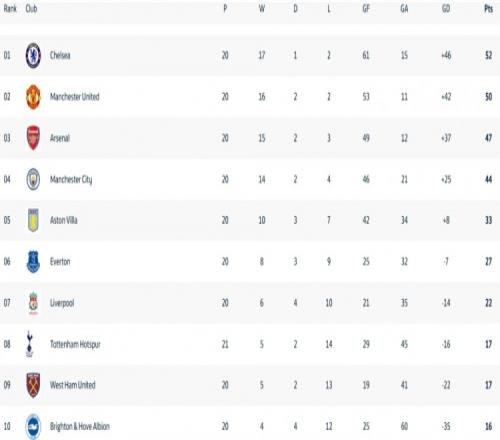Sort table by Rank column header
Screen dimensions: 500x440
(x=10, y=9)
